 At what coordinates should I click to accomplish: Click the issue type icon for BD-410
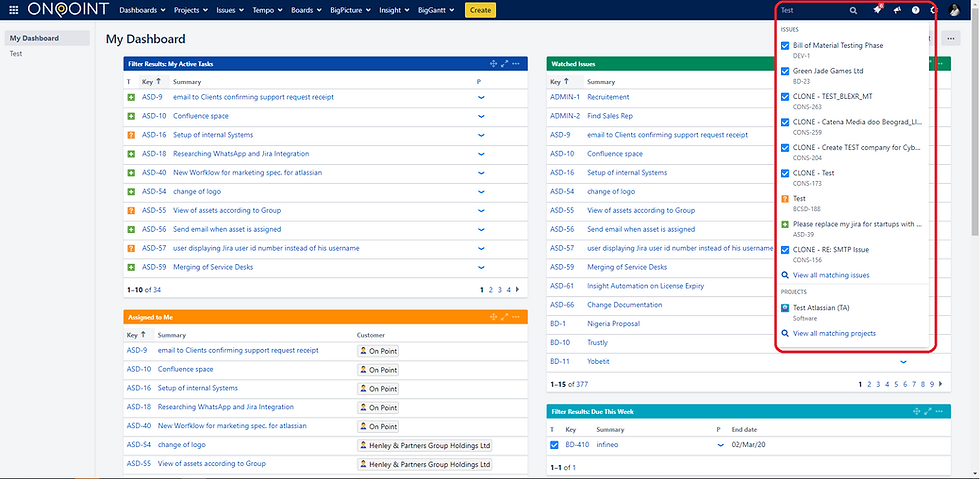click(x=554, y=445)
